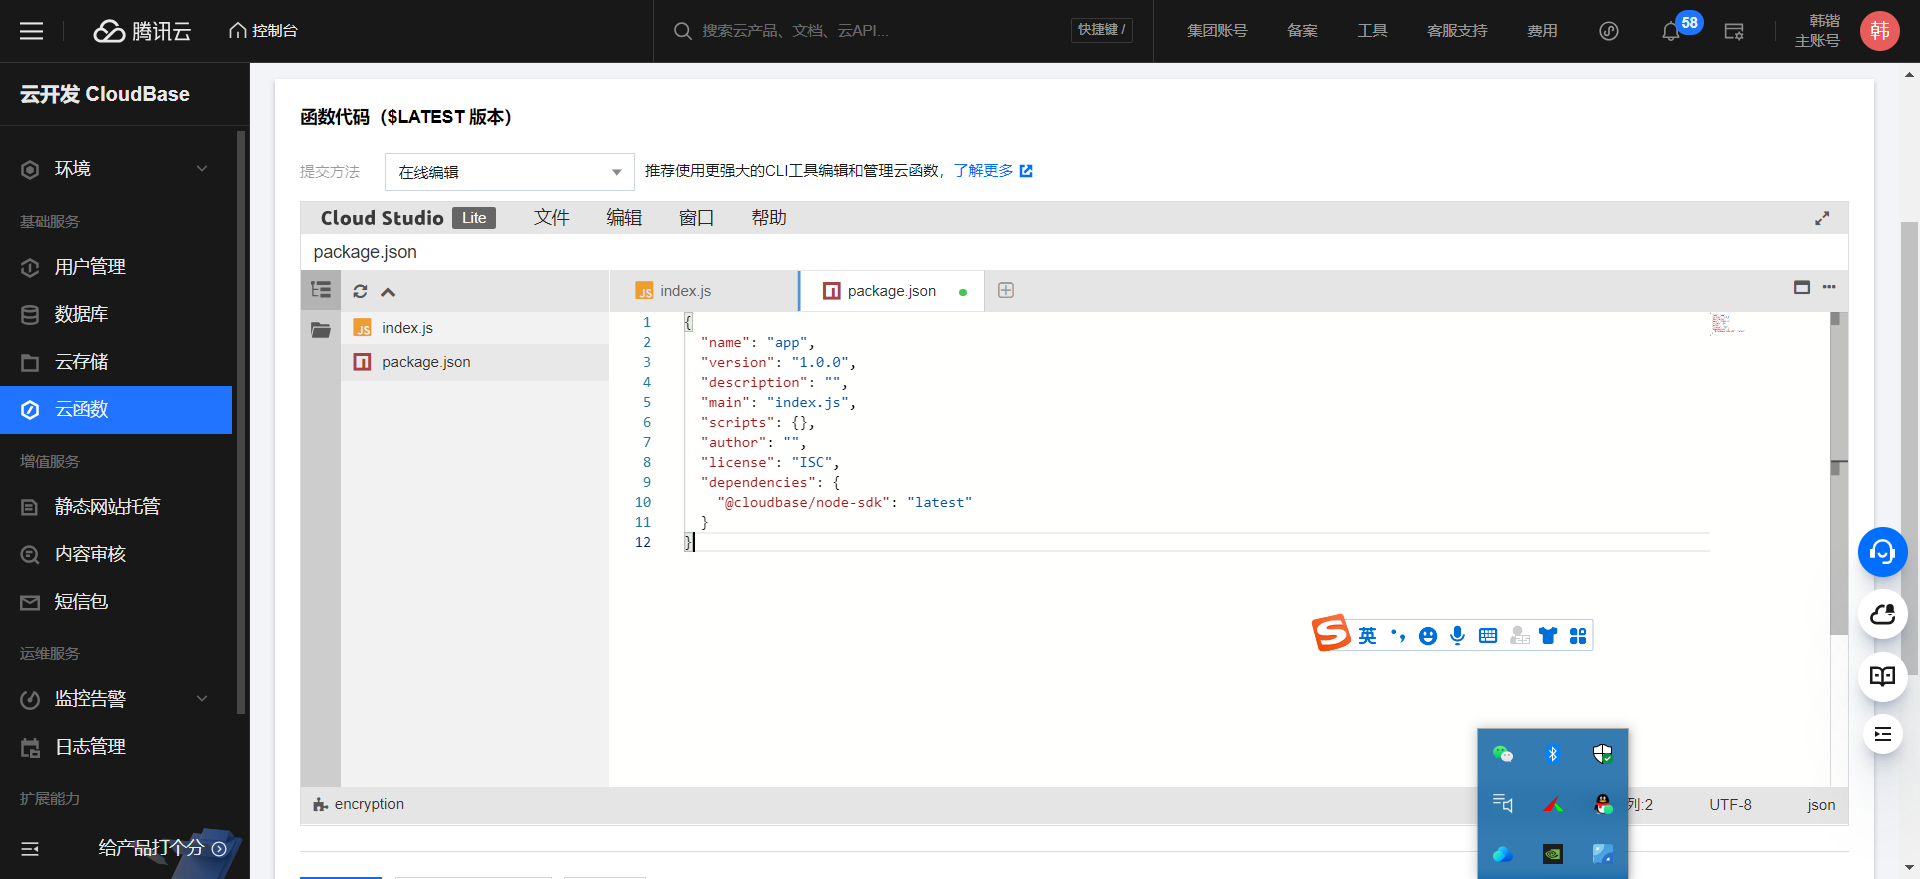Click the folder icon in the explorer

coord(321,329)
